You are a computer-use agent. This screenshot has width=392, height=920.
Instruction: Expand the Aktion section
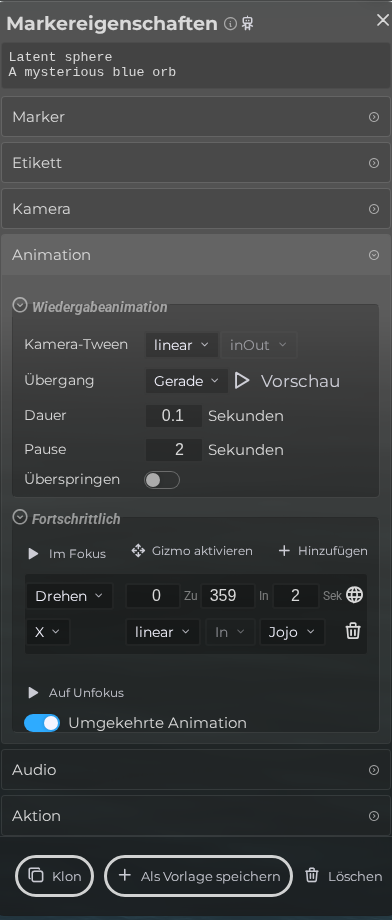point(196,816)
